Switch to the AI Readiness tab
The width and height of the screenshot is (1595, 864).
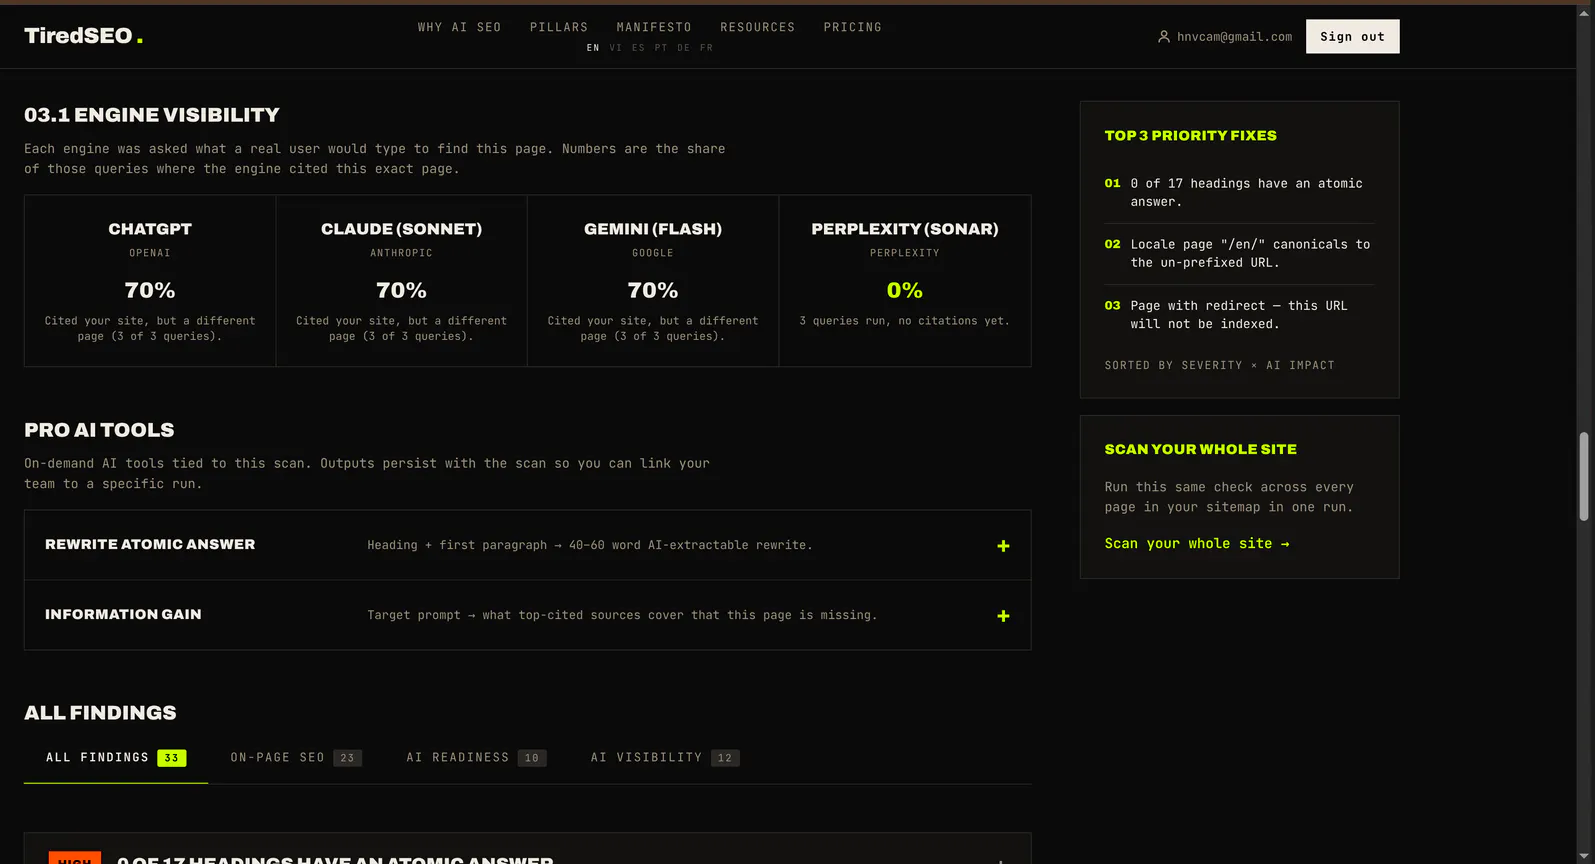click(476, 758)
